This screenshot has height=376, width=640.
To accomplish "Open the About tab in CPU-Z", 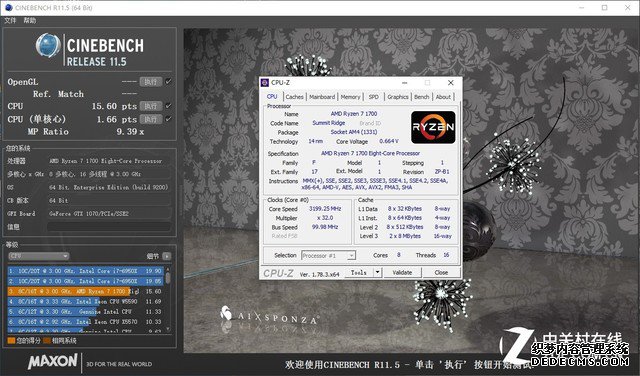I will click(443, 97).
